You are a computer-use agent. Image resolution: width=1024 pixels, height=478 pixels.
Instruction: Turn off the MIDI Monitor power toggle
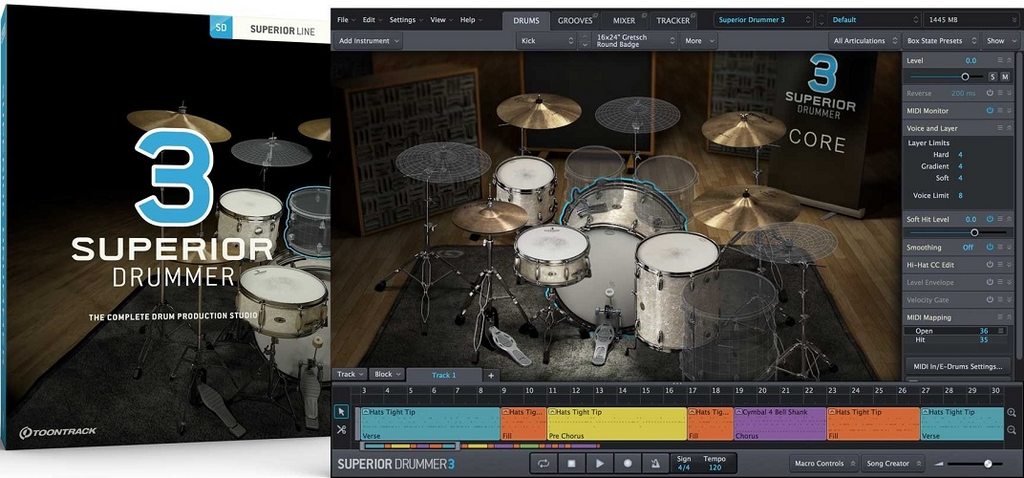(x=990, y=111)
